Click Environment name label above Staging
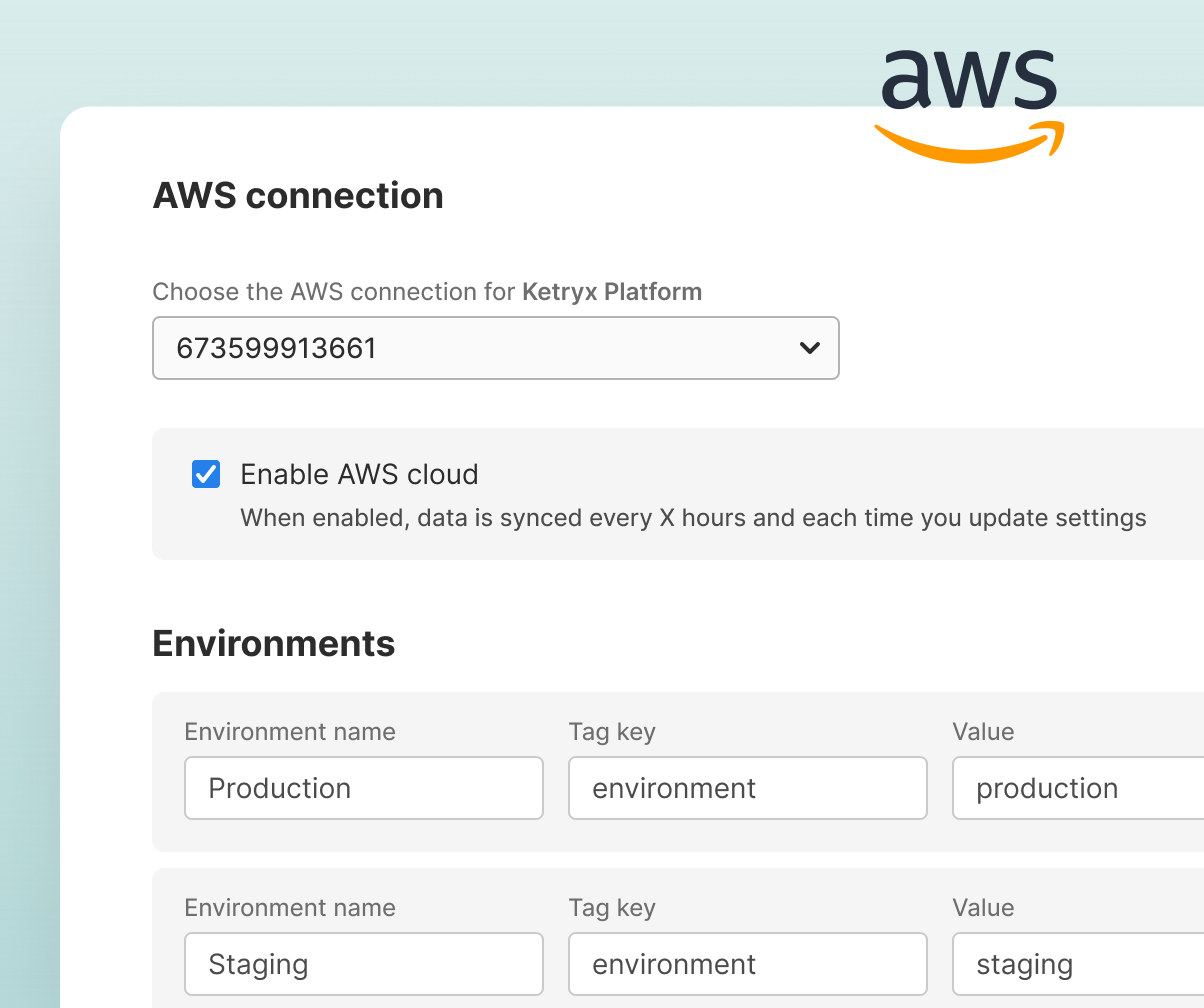Screen dimensions: 1204x1008 click(x=290, y=908)
